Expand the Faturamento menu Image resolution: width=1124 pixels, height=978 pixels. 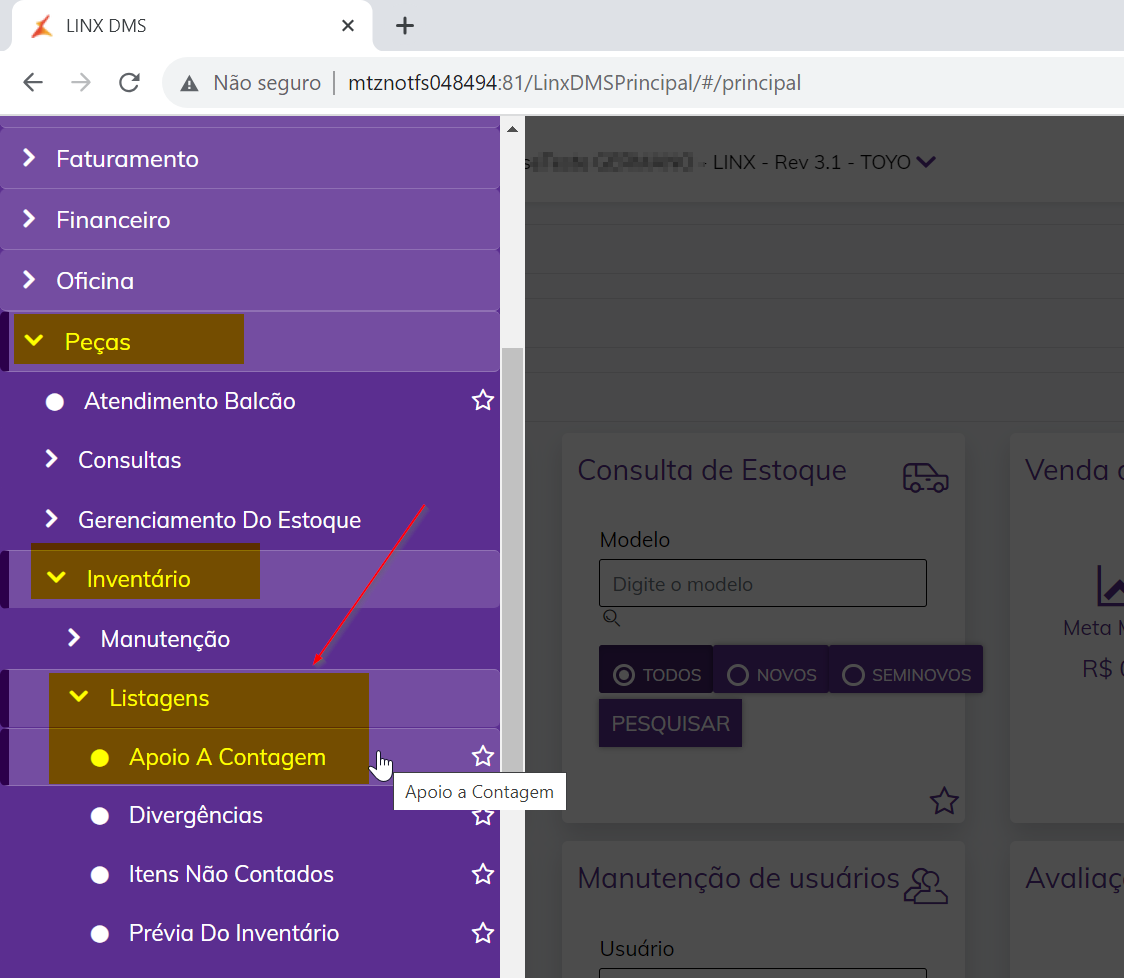pyautogui.click(x=249, y=158)
